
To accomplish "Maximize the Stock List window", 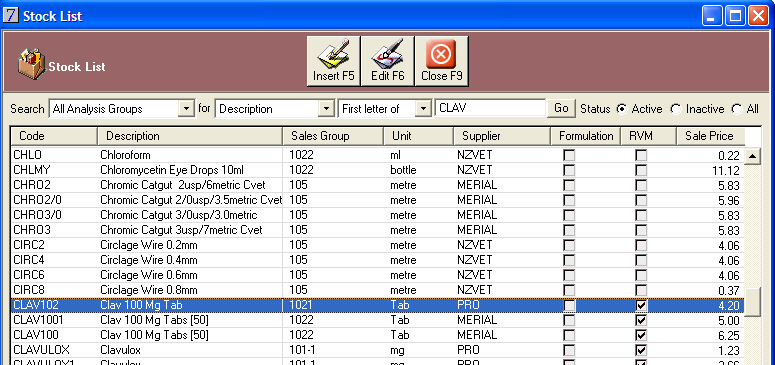I will coord(735,16).
